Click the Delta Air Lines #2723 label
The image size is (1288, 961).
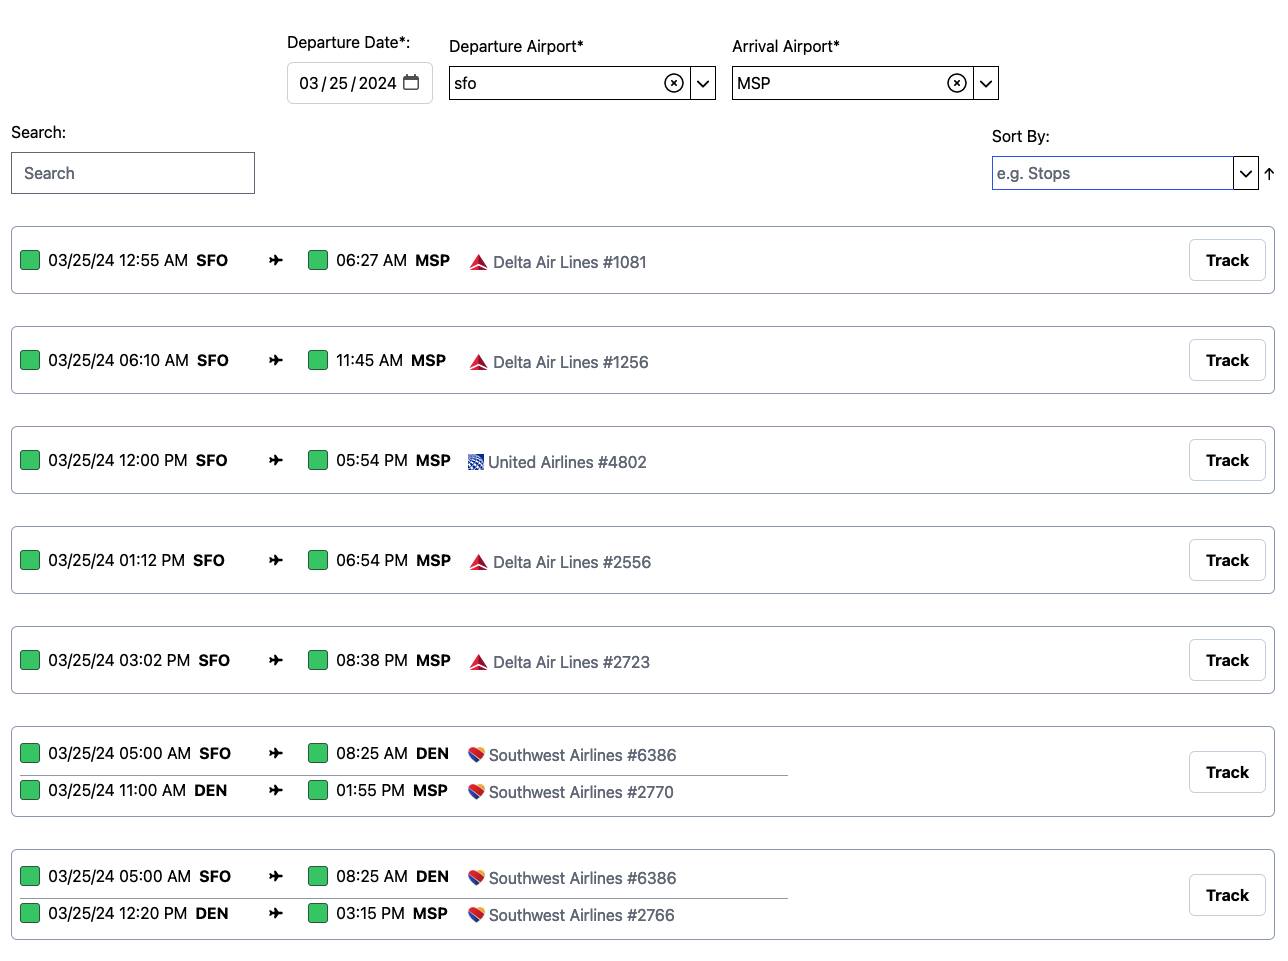click(x=571, y=662)
